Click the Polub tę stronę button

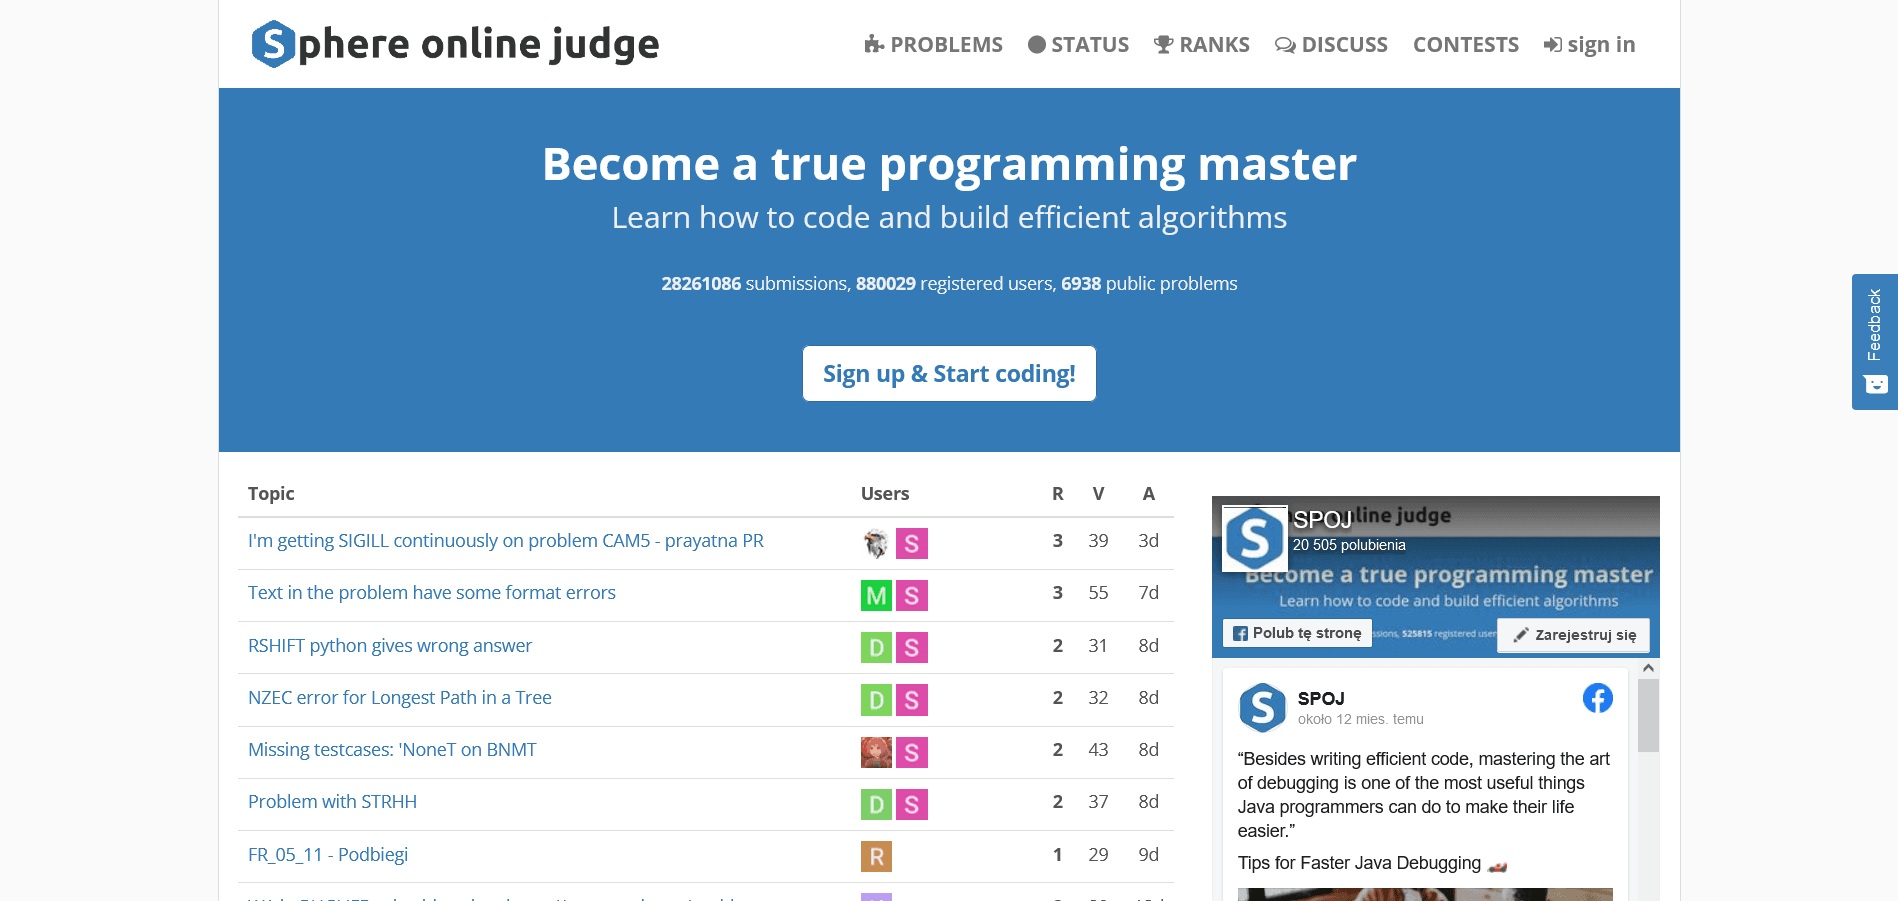point(1297,633)
